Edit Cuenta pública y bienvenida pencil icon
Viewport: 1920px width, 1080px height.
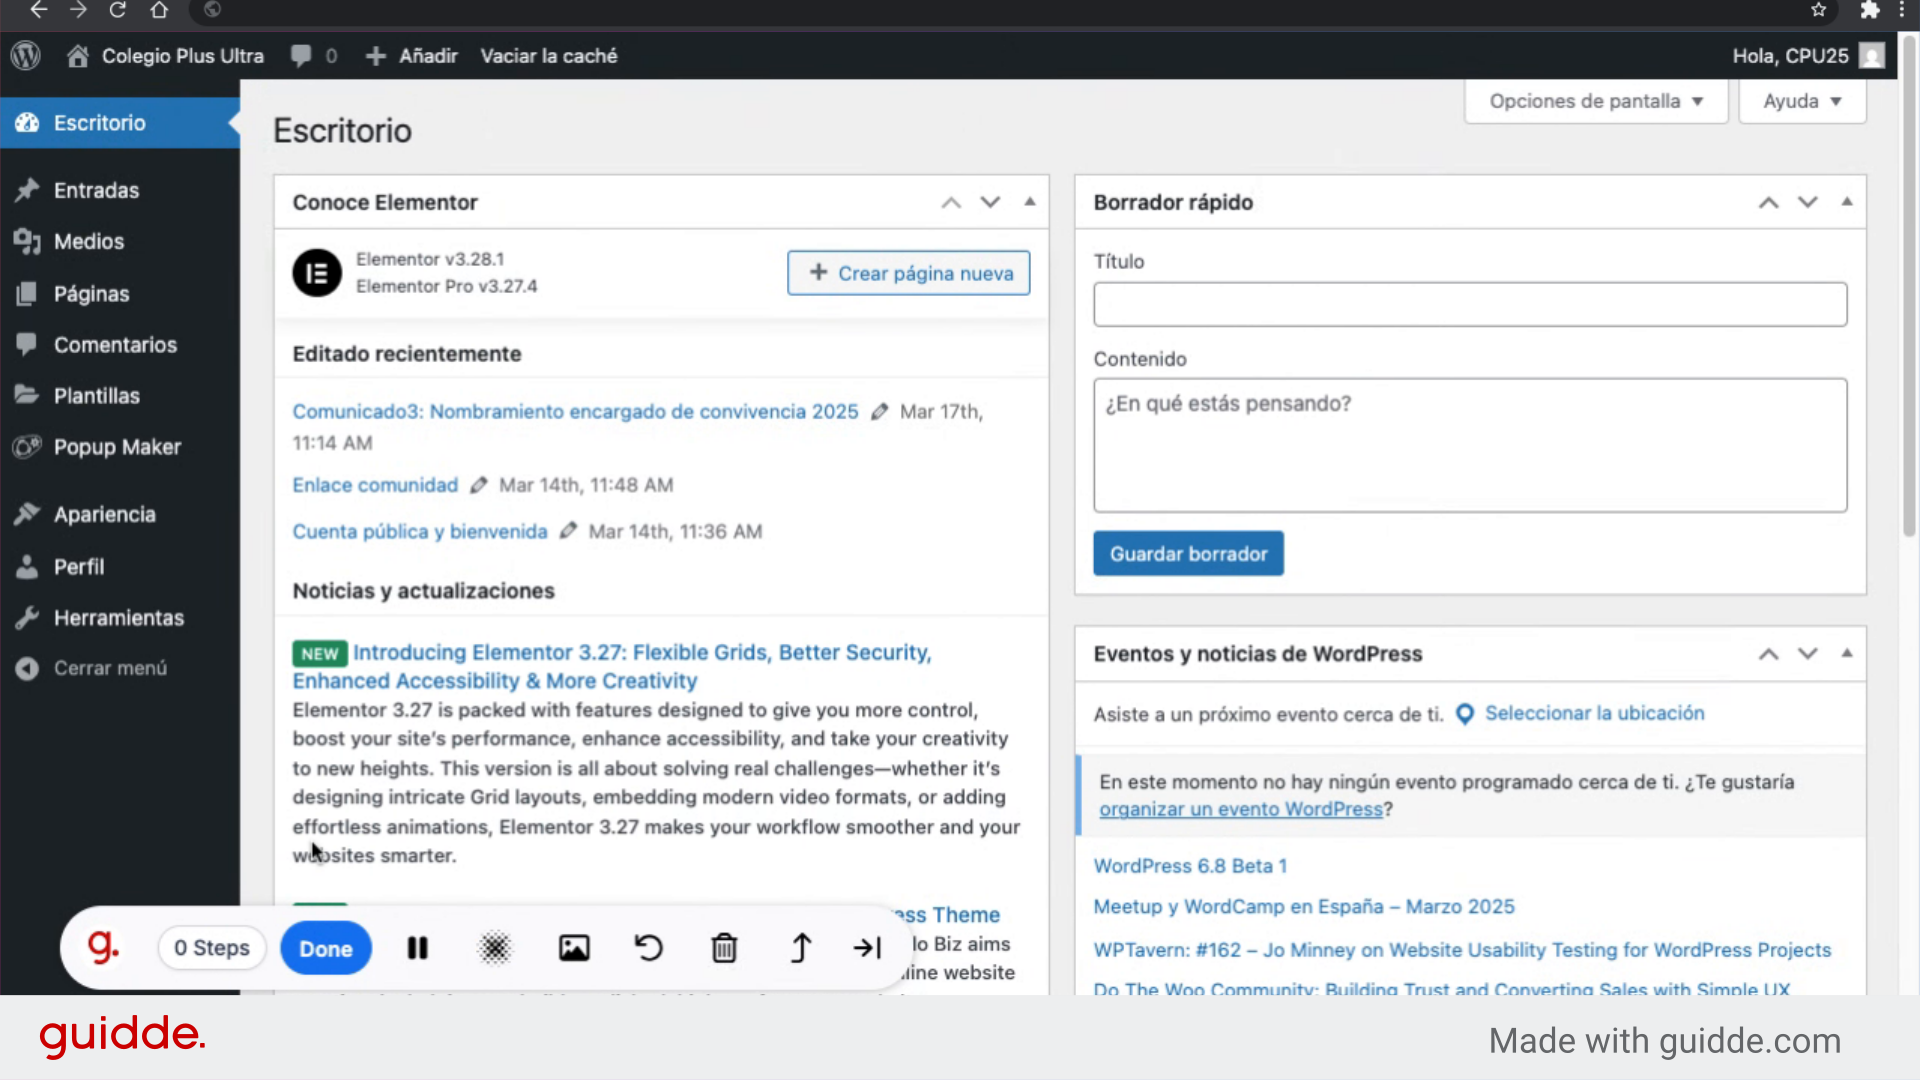(x=568, y=531)
